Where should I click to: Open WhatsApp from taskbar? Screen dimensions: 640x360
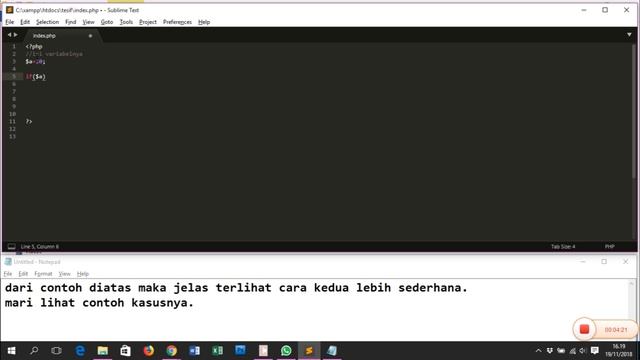click(x=286, y=351)
